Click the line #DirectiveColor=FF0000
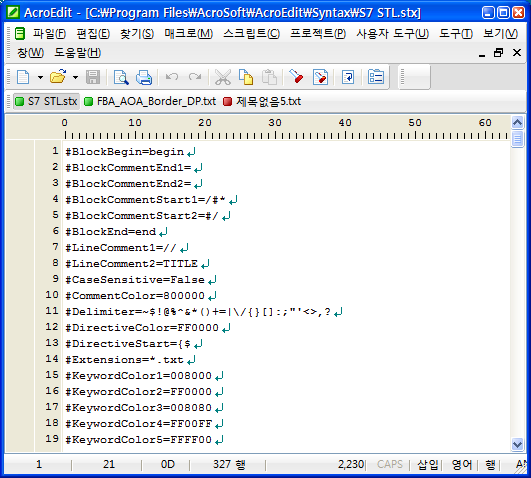Image resolution: width=531 pixels, height=478 pixels. coord(142,328)
